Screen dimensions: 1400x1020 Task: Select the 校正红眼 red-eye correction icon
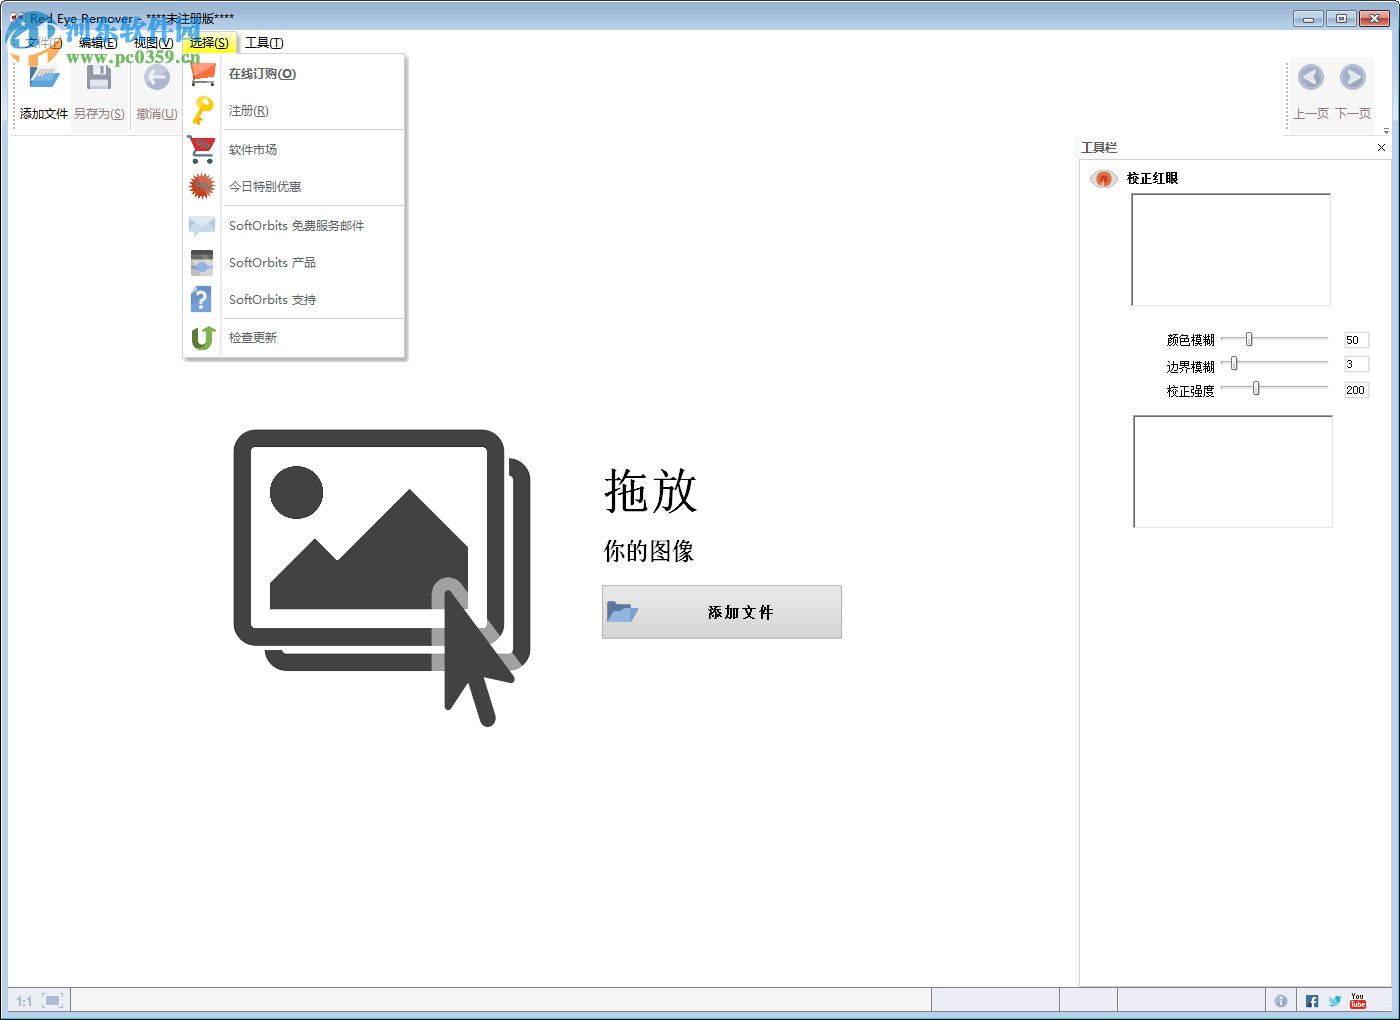1103,178
